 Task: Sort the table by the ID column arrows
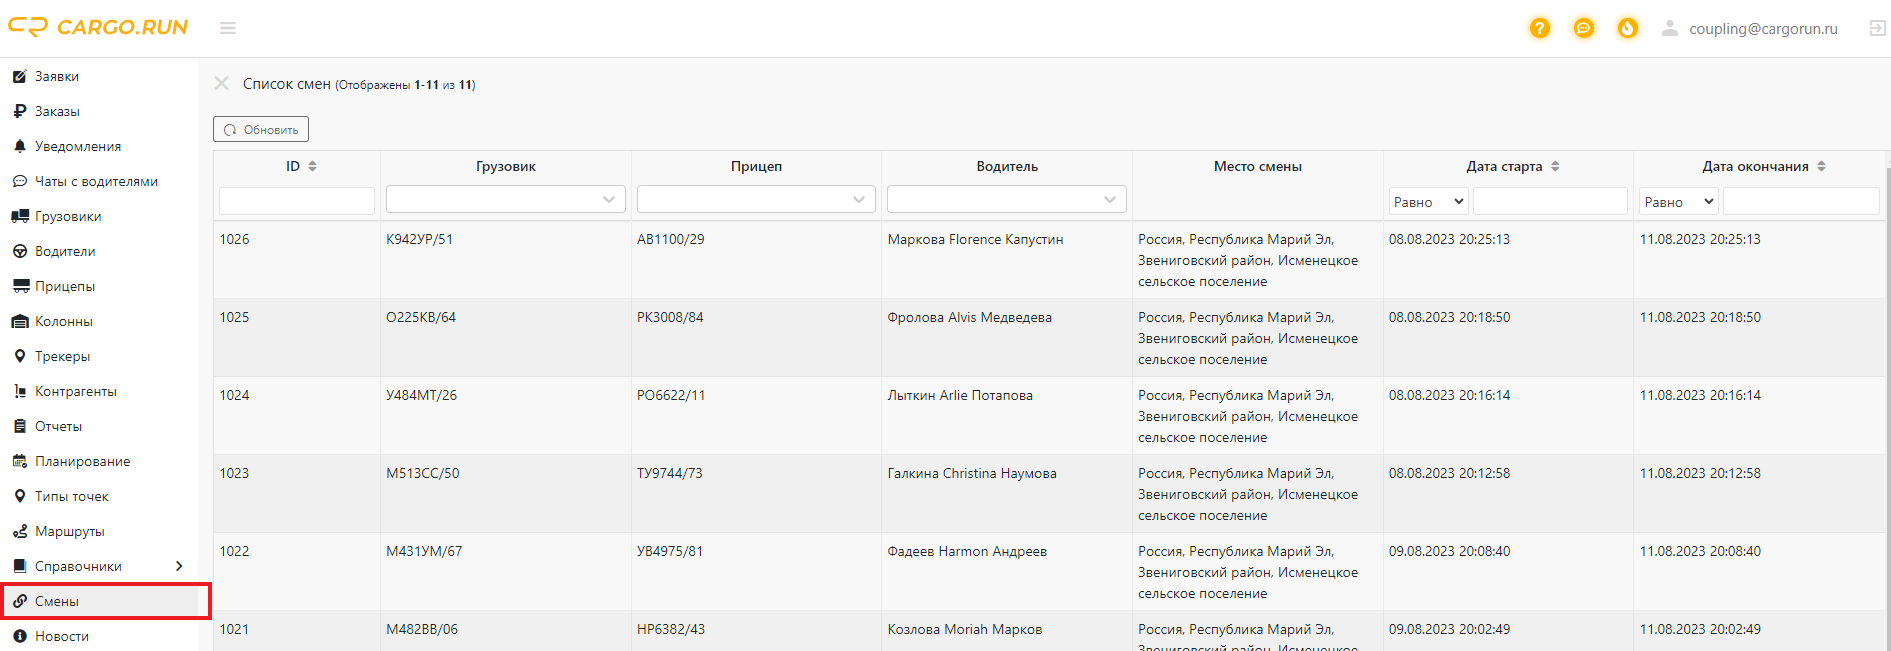tap(312, 166)
